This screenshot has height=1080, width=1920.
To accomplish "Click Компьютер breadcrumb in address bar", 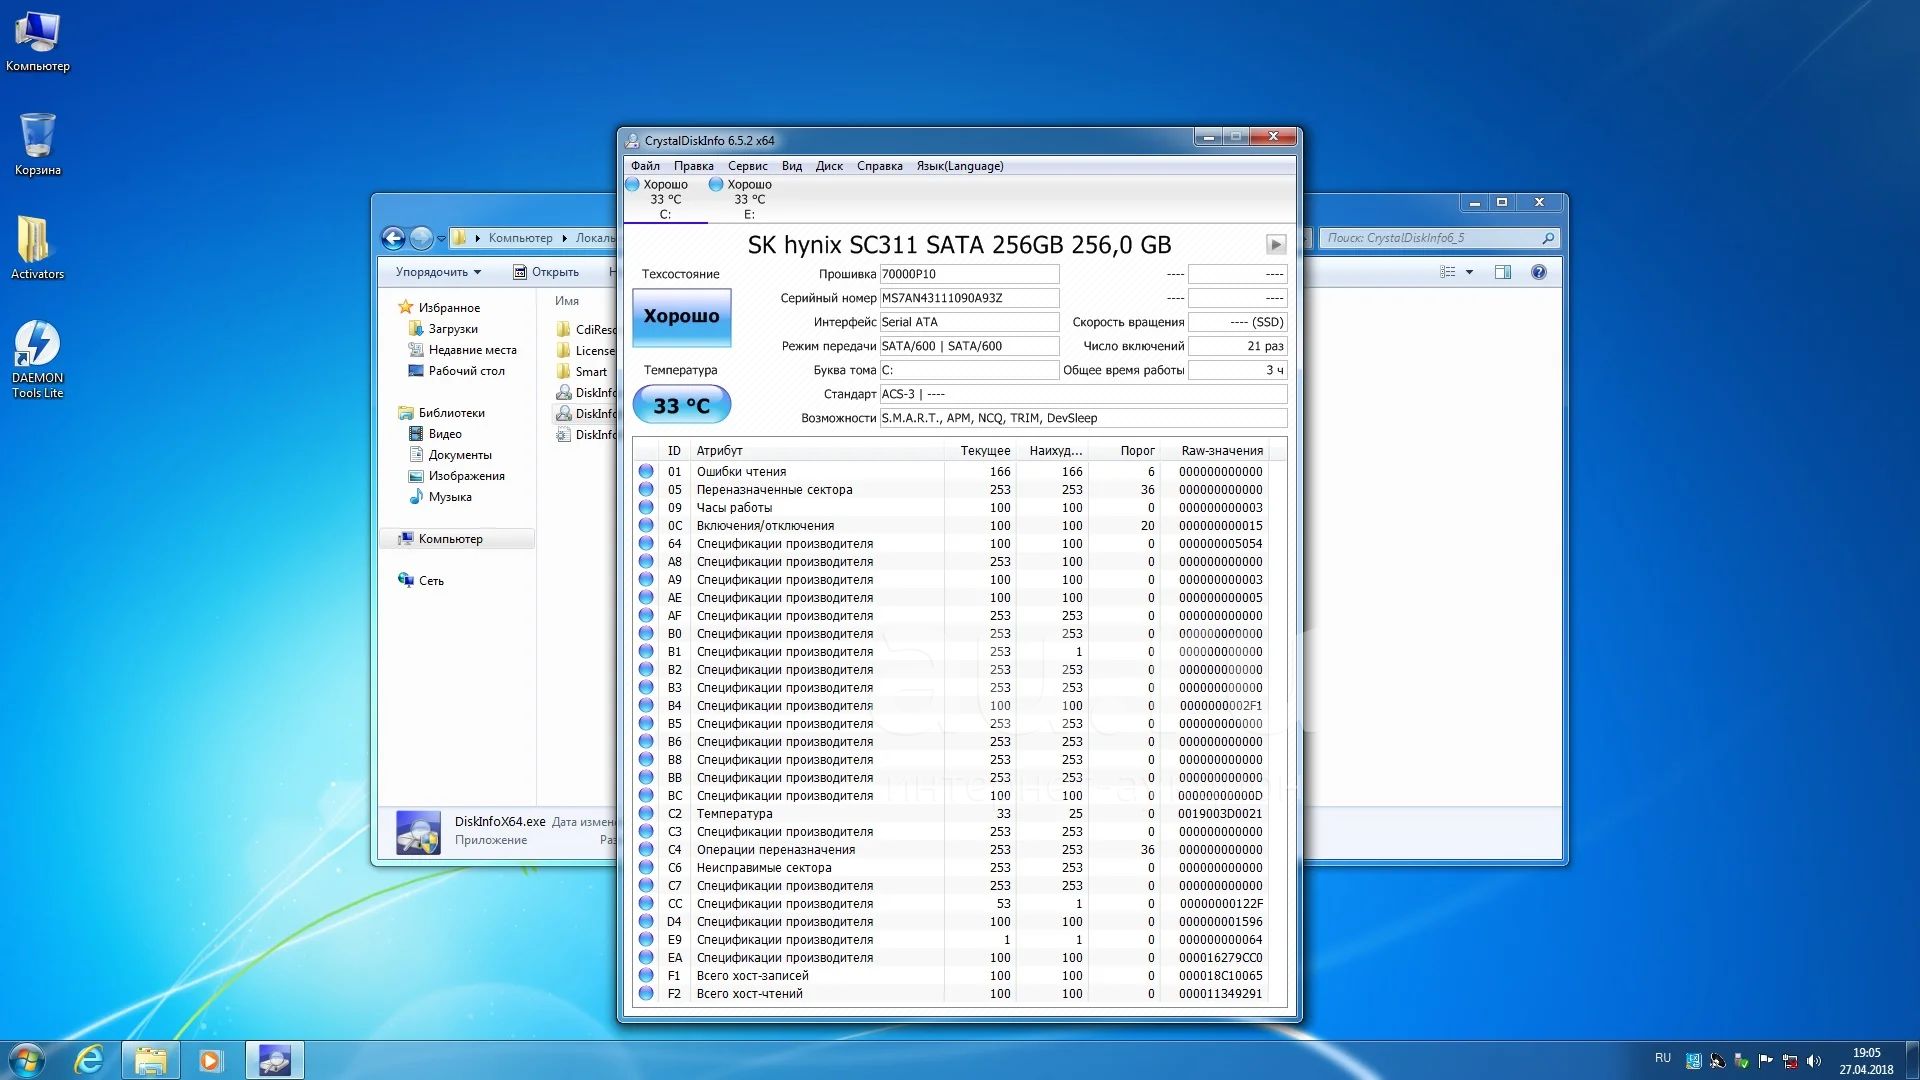I will pyautogui.click(x=520, y=238).
